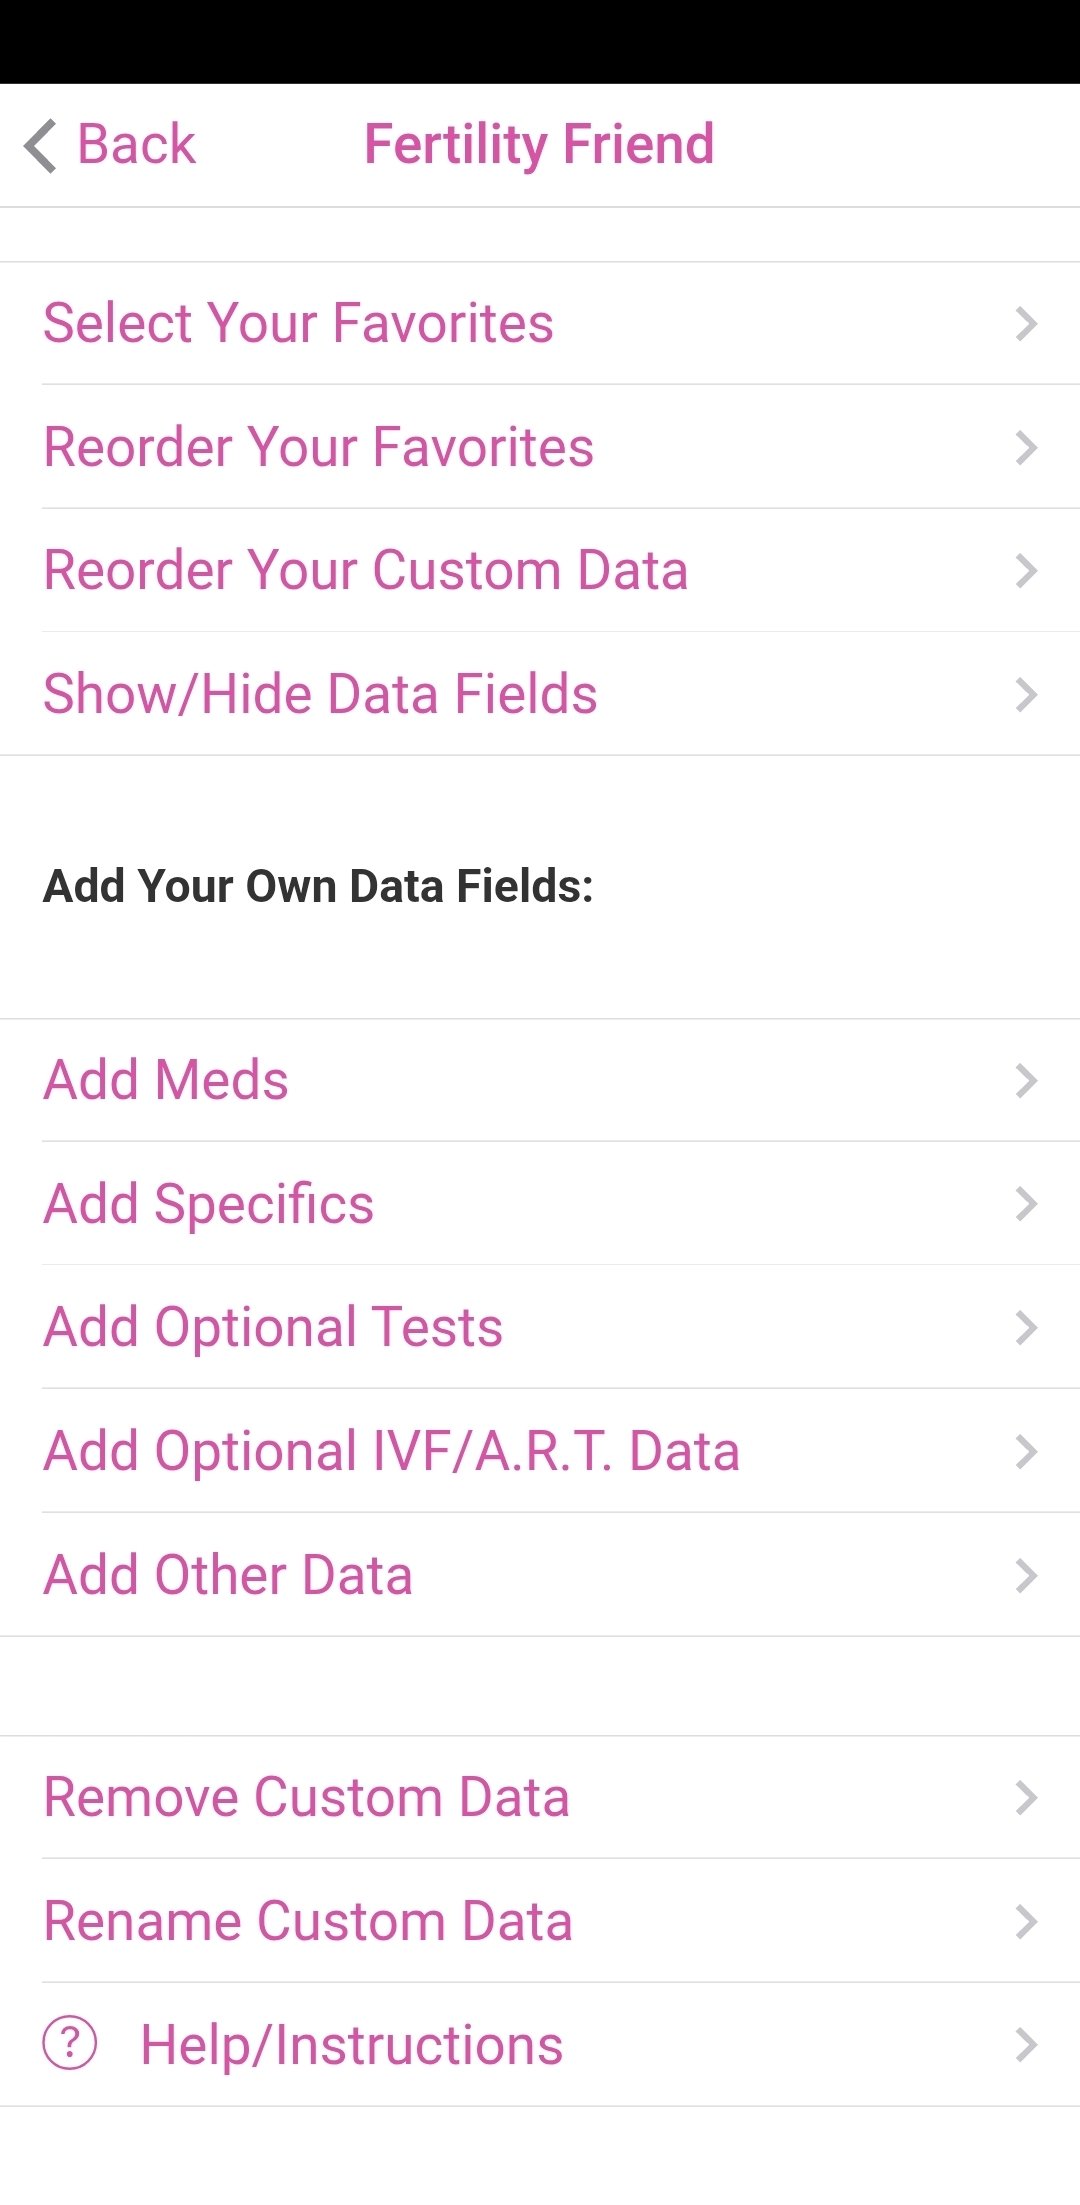The image size is (1080, 2205).
Task: Open Reorder Your Custom Data
Action: 366,571
